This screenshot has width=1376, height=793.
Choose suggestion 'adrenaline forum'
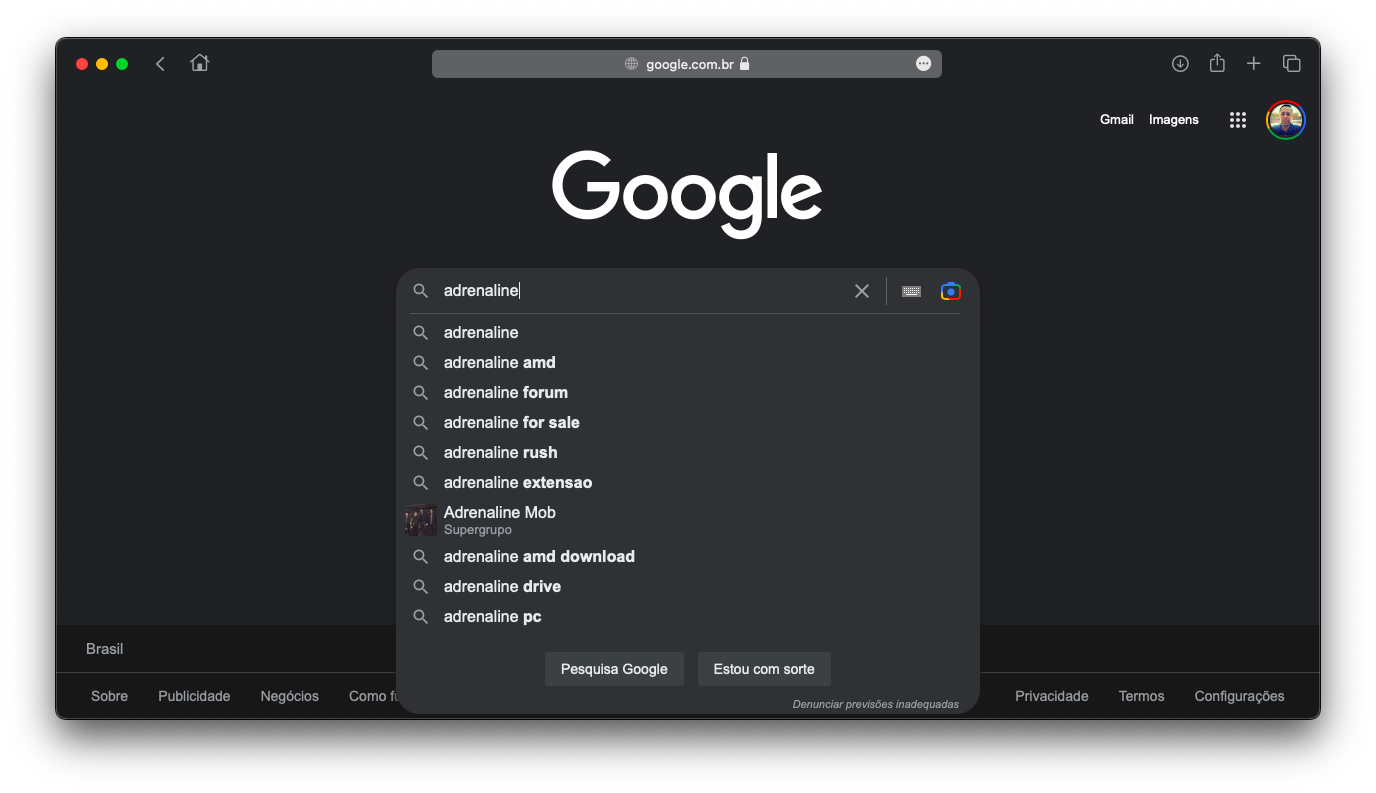(x=688, y=393)
